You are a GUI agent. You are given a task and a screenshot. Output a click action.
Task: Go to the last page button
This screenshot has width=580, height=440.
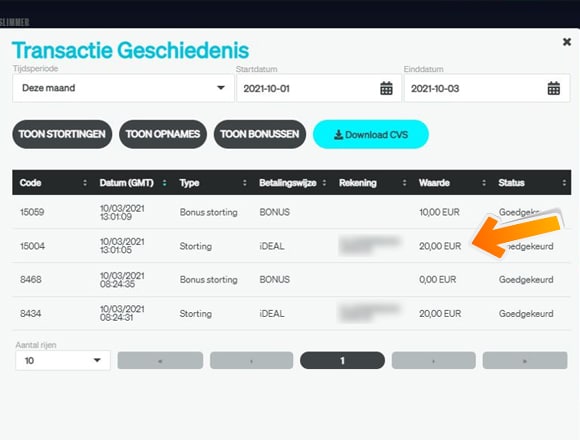525,361
